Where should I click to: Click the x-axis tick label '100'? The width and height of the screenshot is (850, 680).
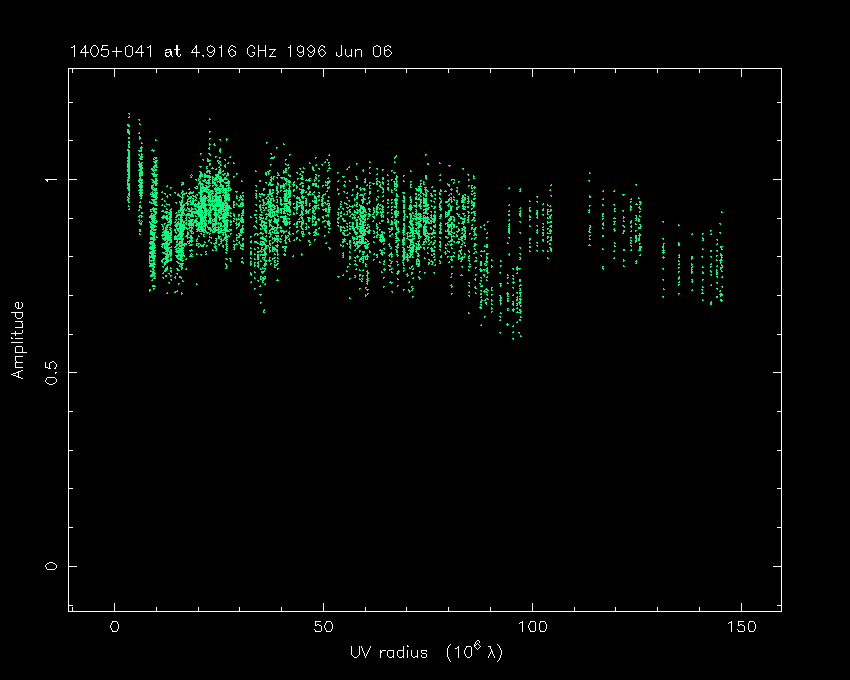tap(532, 627)
